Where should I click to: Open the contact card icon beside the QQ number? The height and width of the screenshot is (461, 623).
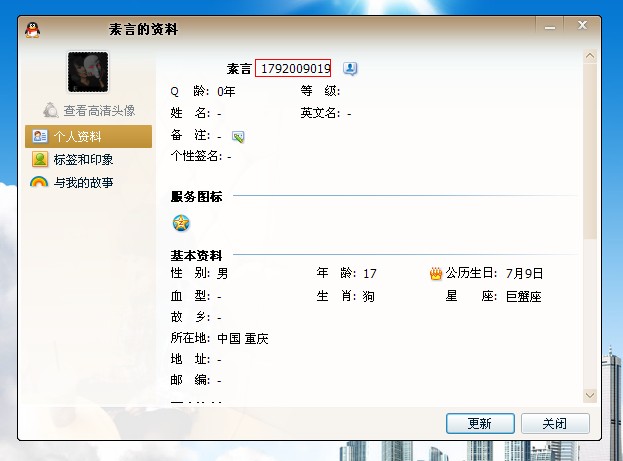click(350, 68)
